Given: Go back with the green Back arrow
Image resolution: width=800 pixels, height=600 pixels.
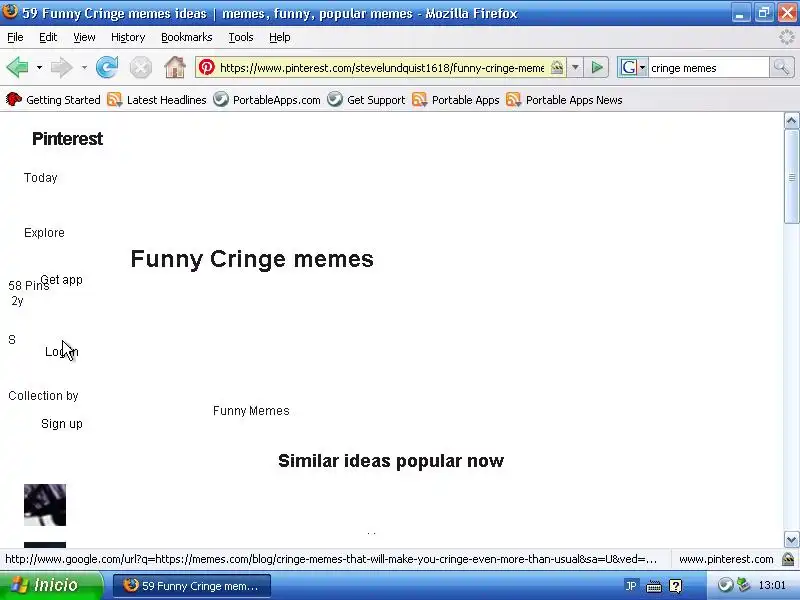Looking at the screenshot, I should [x=17, y=67].
